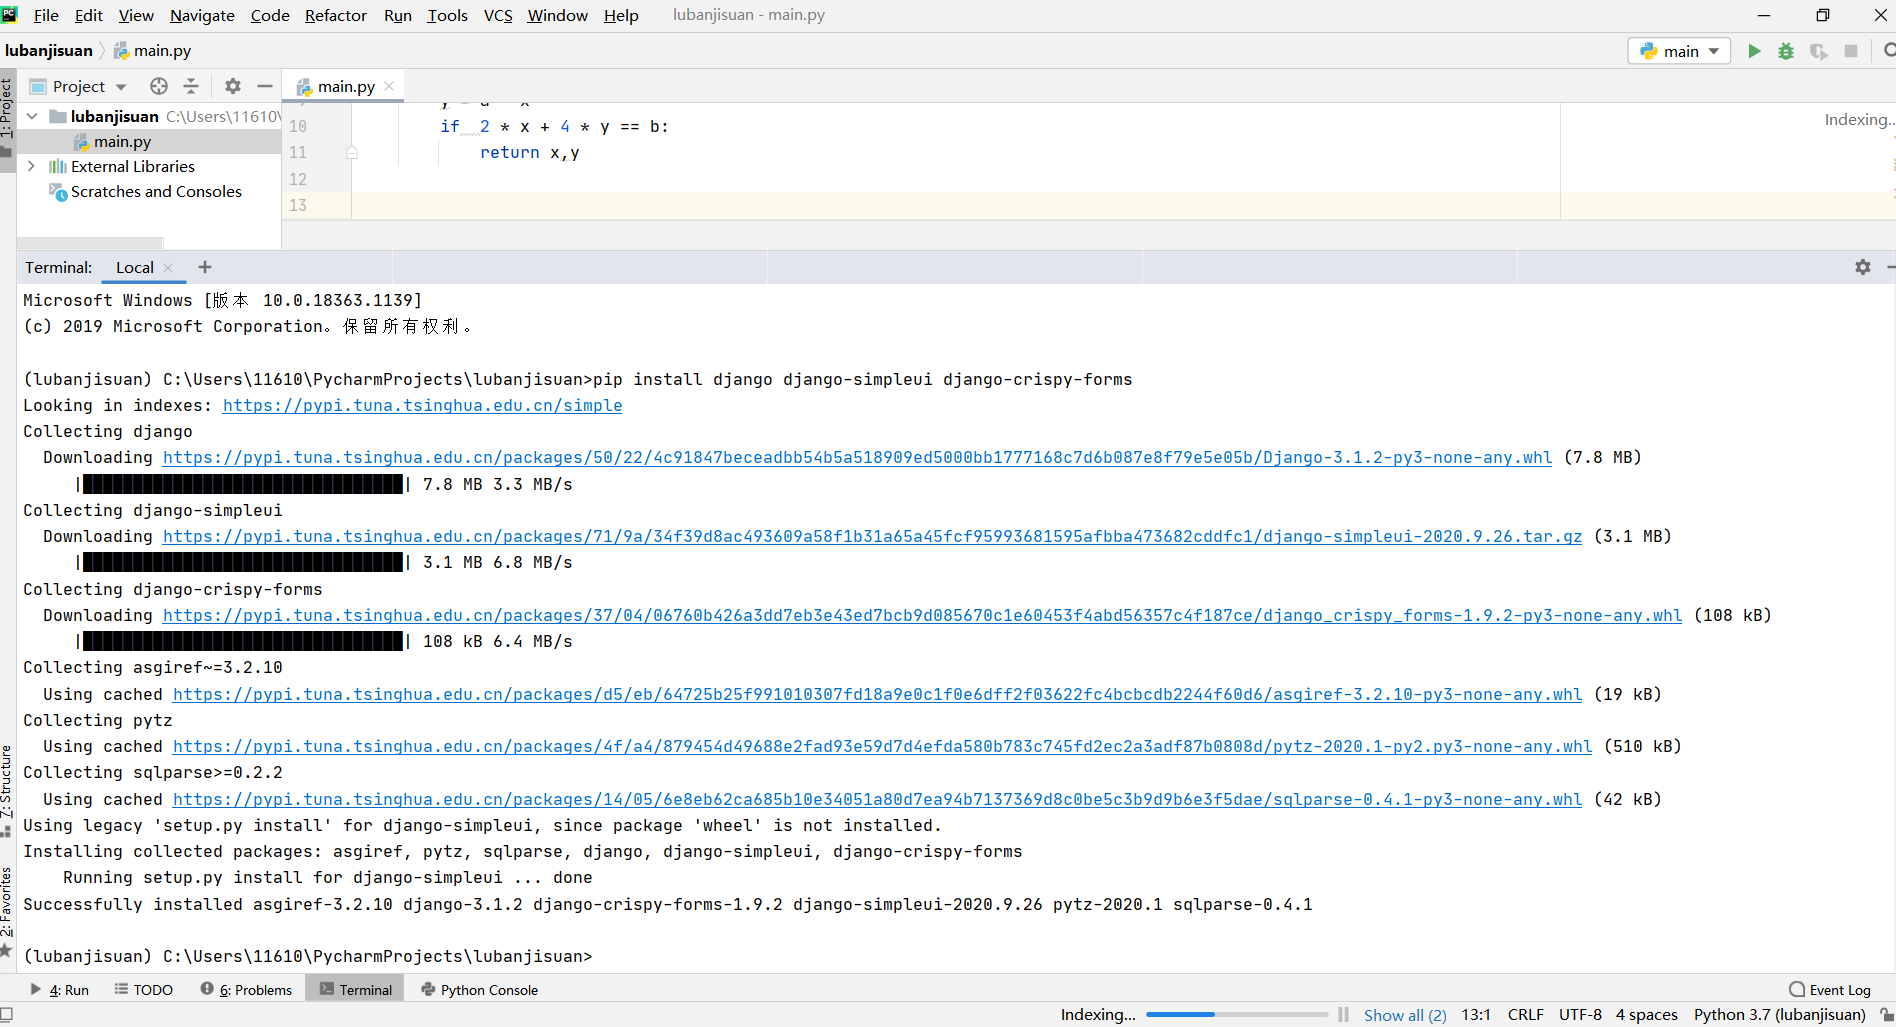Open the sqlparse-0.4.1 wheel link
The image size is (1896, 1027).
877,799
